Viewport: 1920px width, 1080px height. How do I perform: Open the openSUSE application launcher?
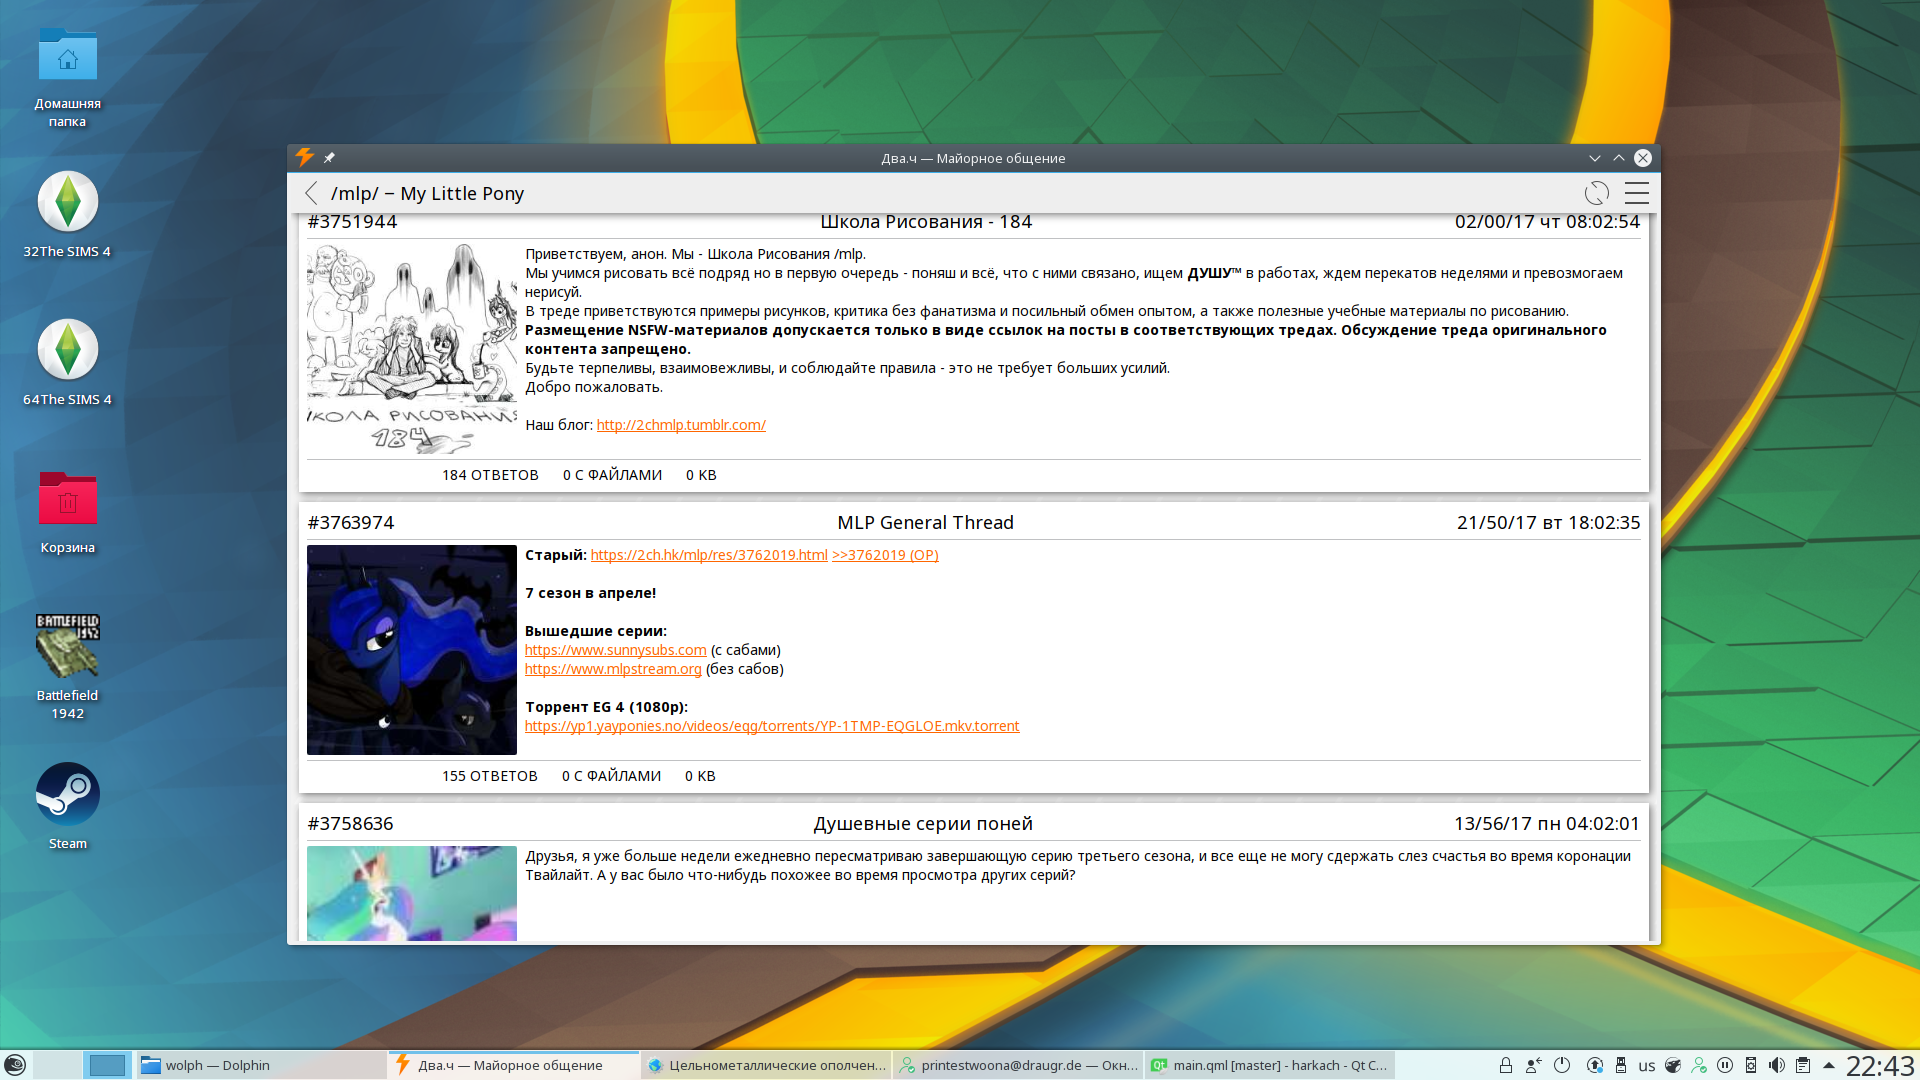15,1065
